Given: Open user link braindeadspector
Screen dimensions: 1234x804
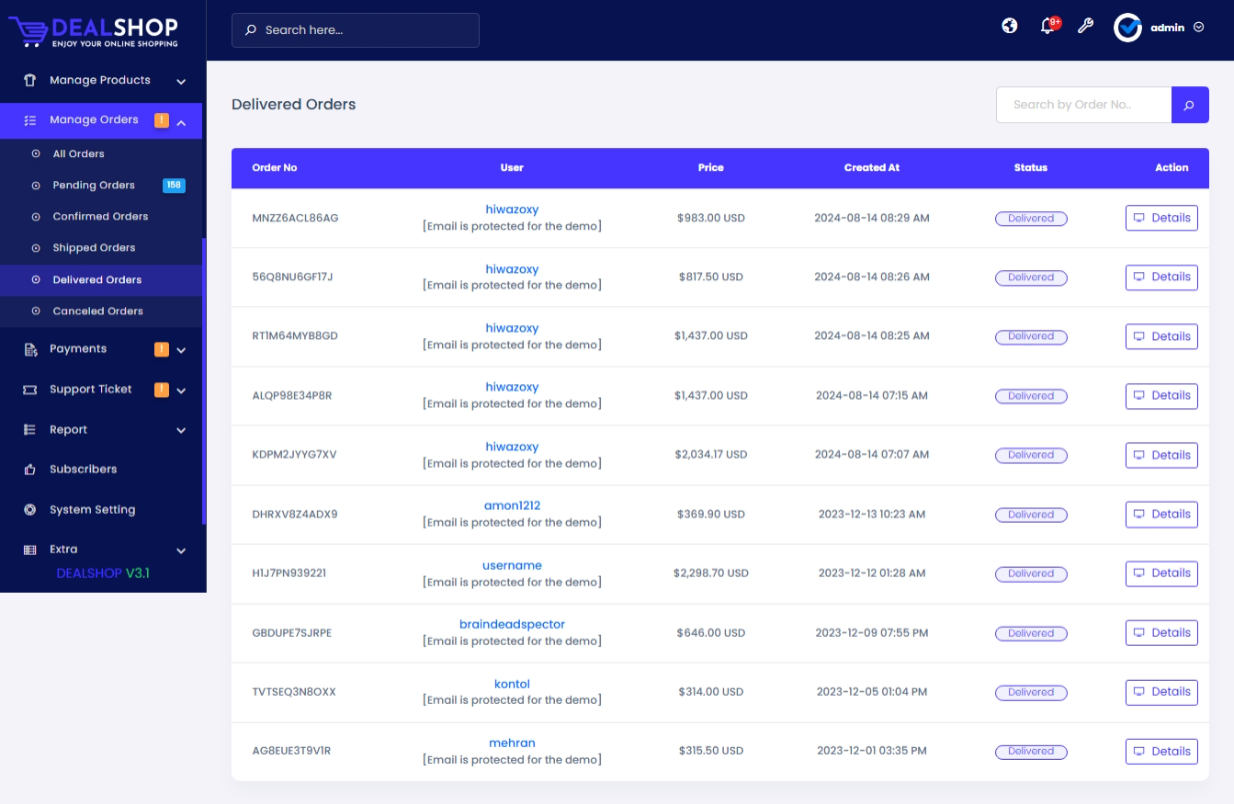Looking at the screenshot, I should pos(512,624).
